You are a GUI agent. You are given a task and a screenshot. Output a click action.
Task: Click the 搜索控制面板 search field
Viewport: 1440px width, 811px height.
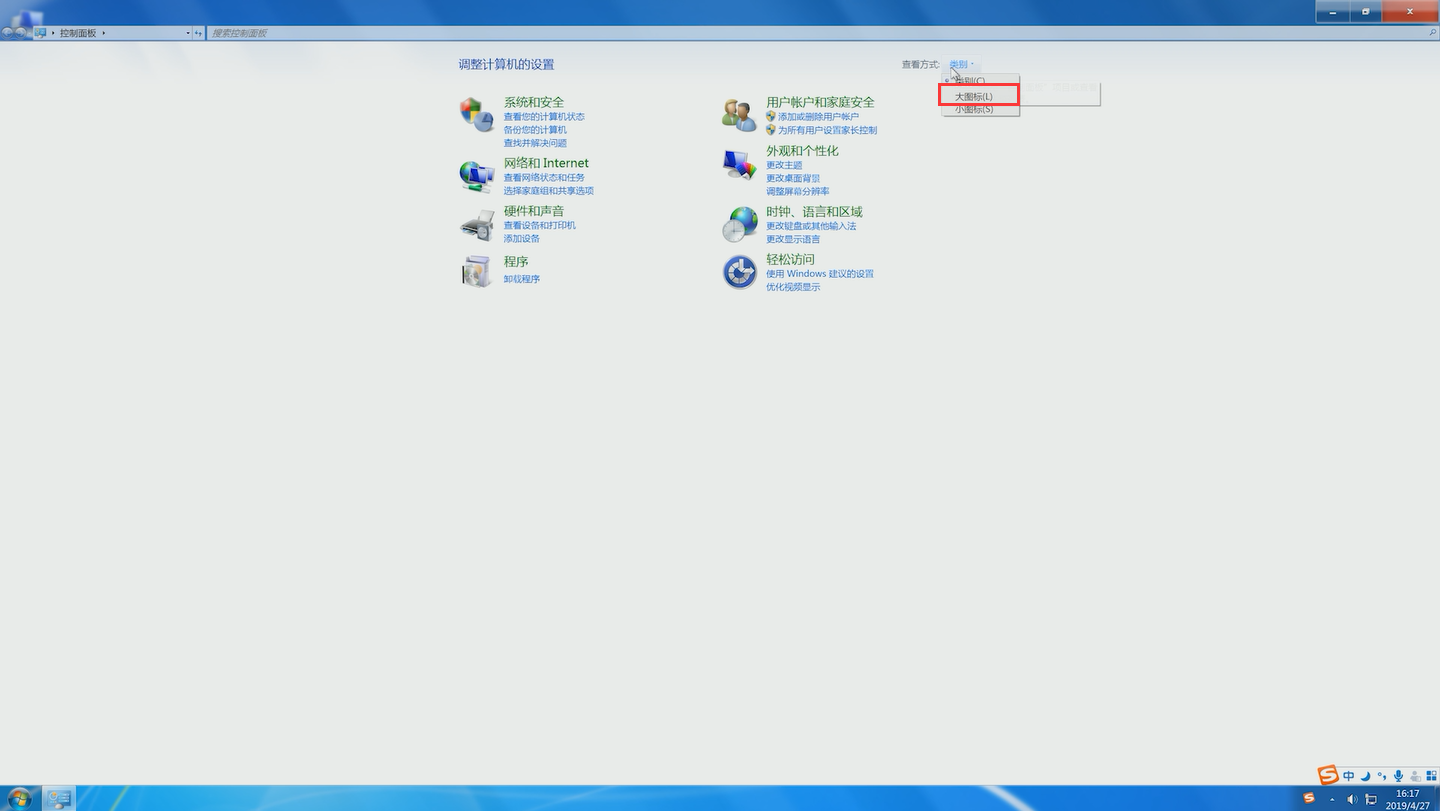click(821, 33)
